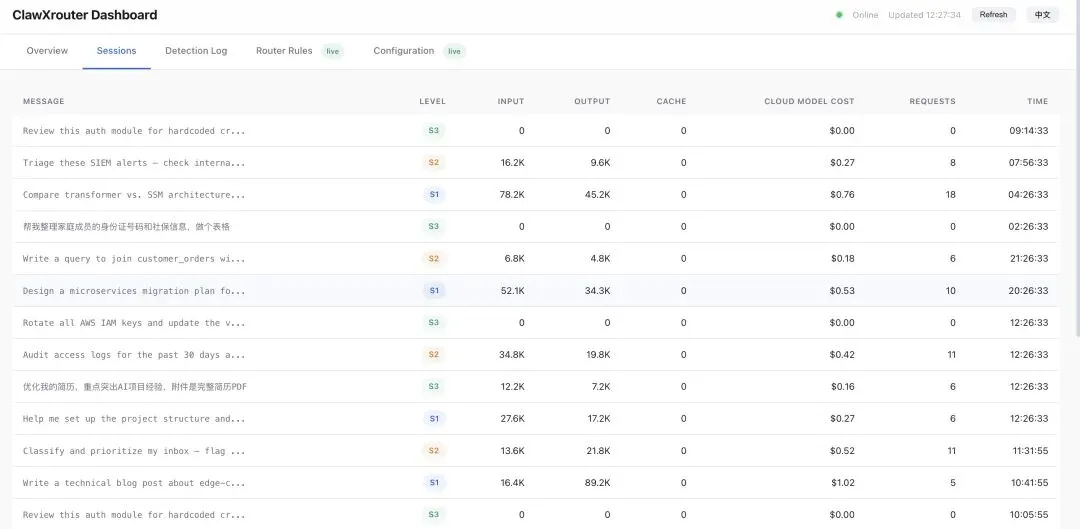
Task: Click the live badge next to Configuration
Action: (455, 52)
